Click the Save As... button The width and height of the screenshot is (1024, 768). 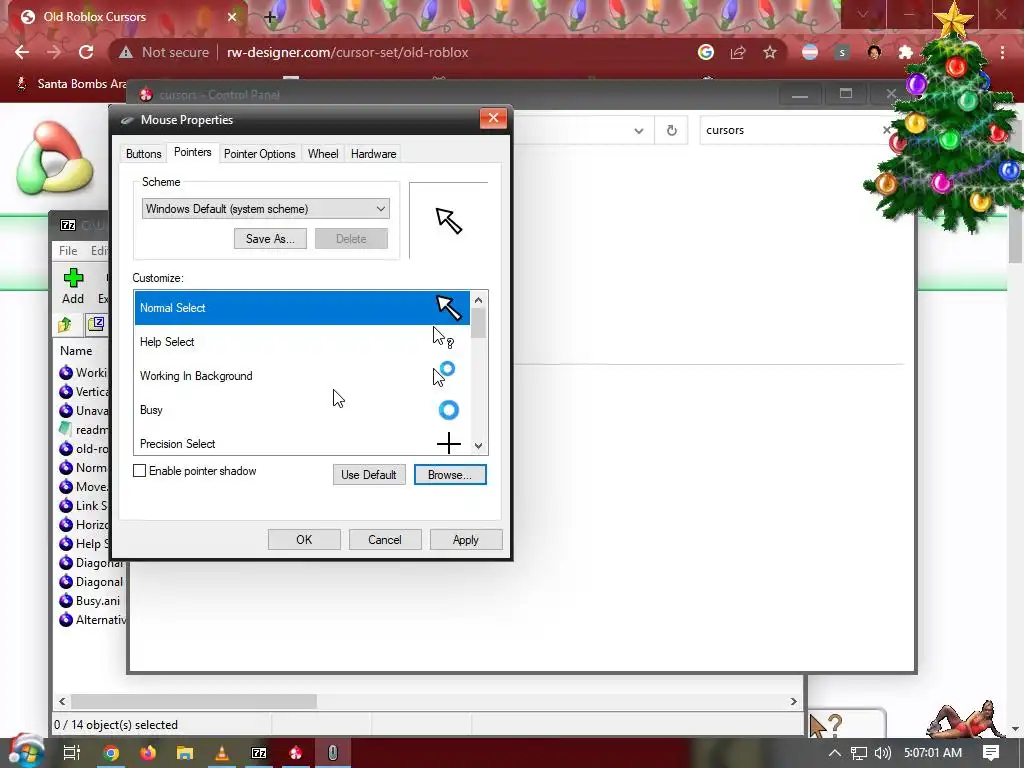[270, 238]
